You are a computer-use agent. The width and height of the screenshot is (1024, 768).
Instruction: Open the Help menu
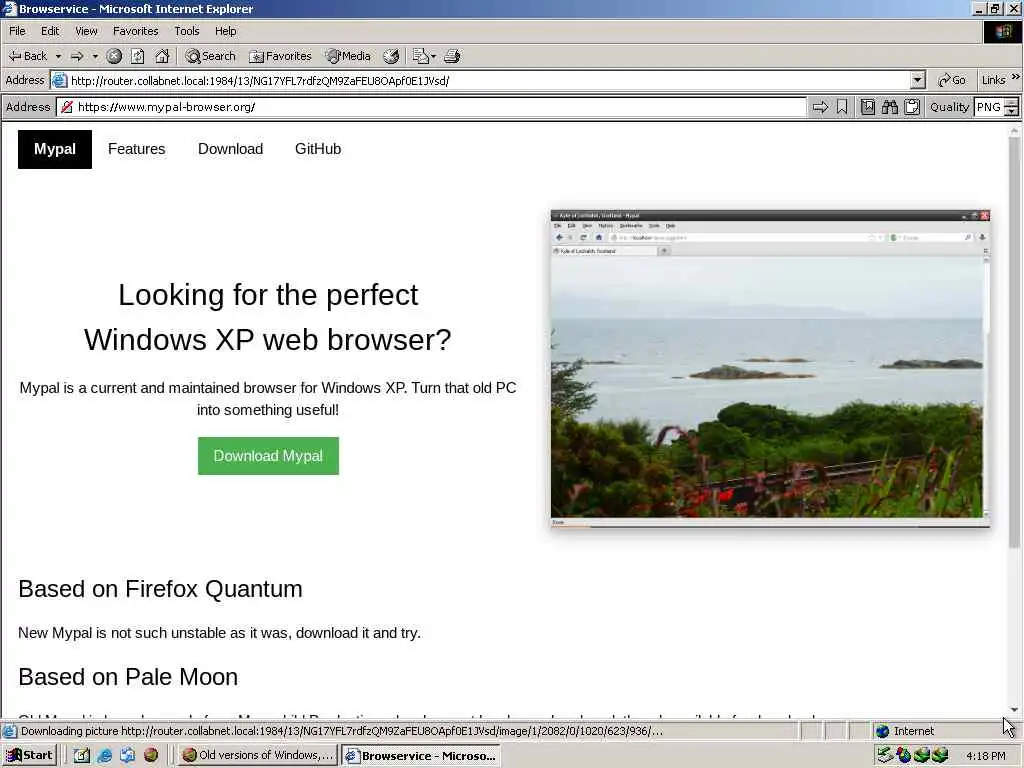[225, 31]
